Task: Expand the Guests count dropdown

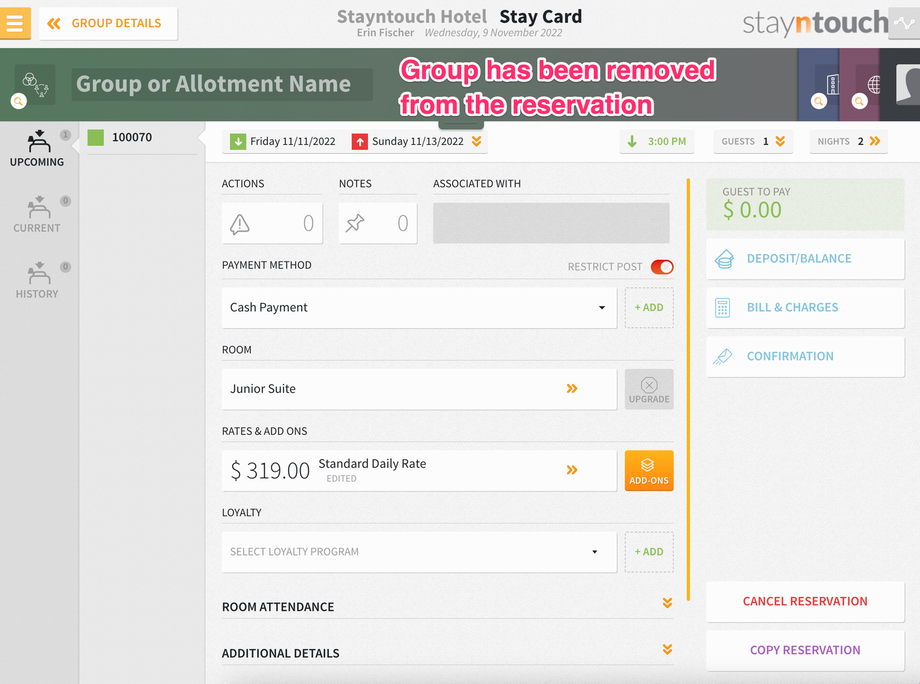Action: 753,141
